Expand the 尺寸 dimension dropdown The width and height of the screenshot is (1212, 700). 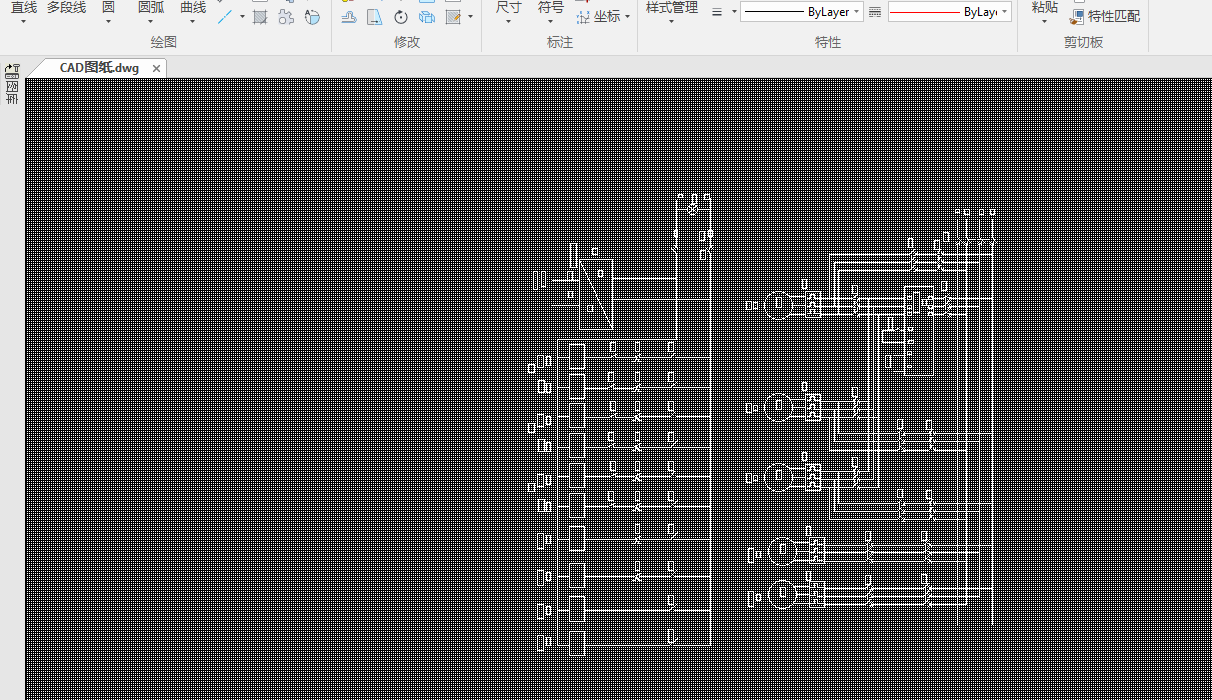tap(508, 20)
